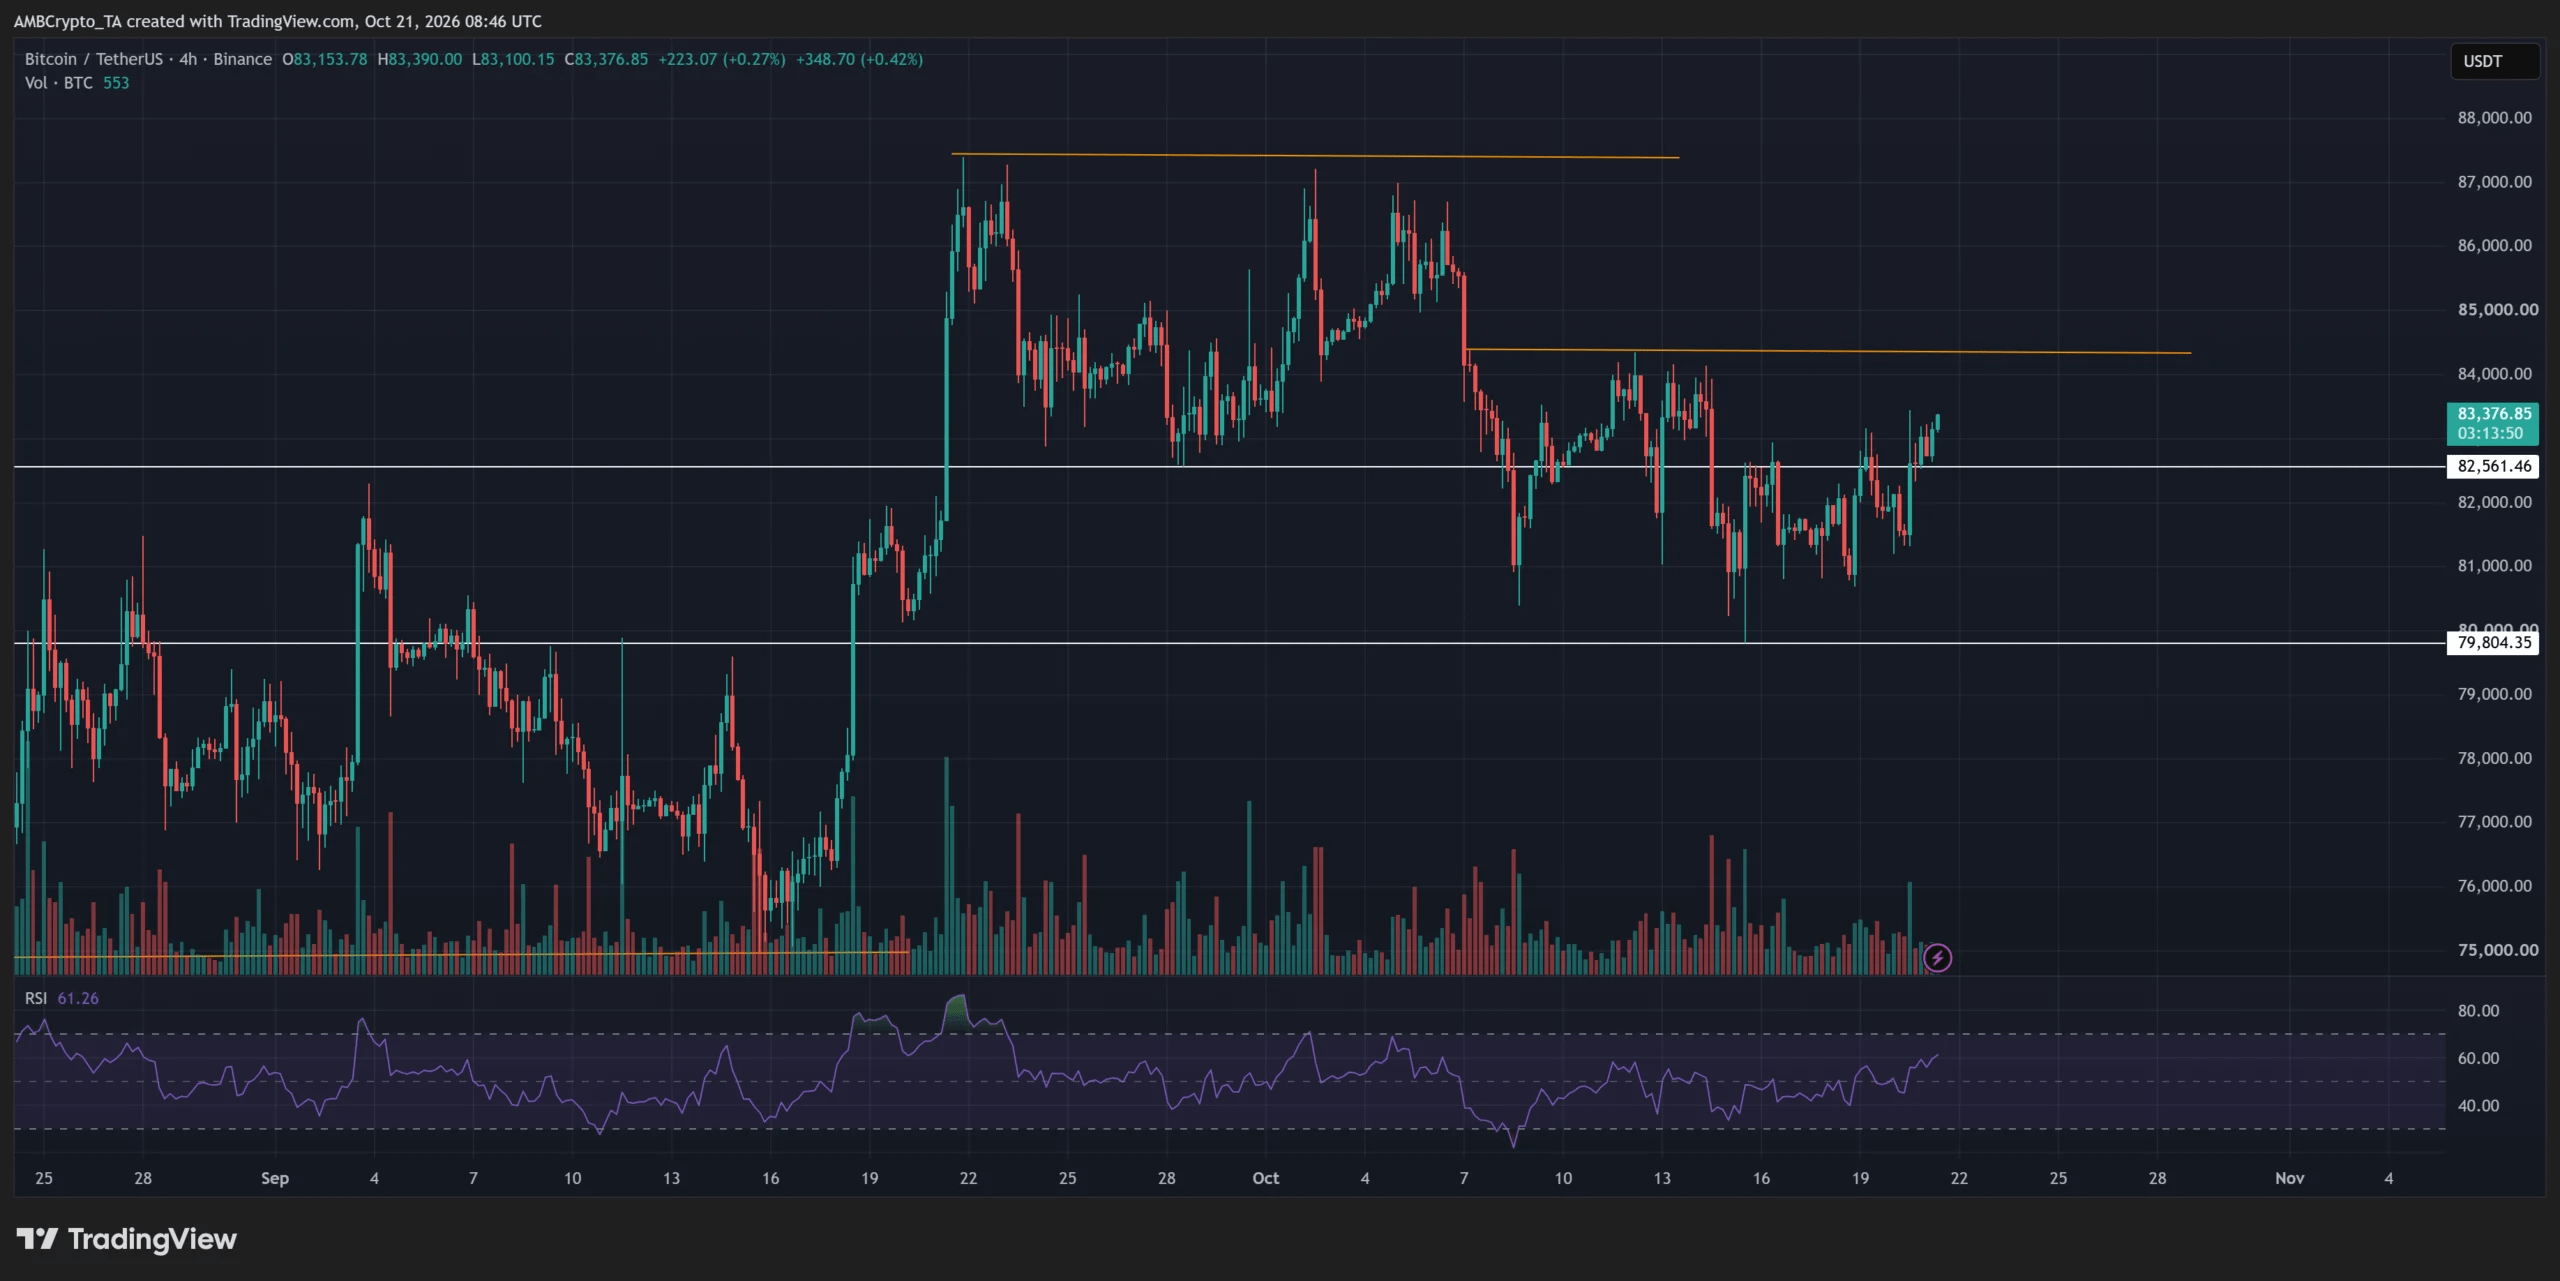The height and width of the screenshot is (1281, 2560).
Task: Click the 82,561.46 horizontal line price label
Action: pyautogui.click(x=2494, y=466)
